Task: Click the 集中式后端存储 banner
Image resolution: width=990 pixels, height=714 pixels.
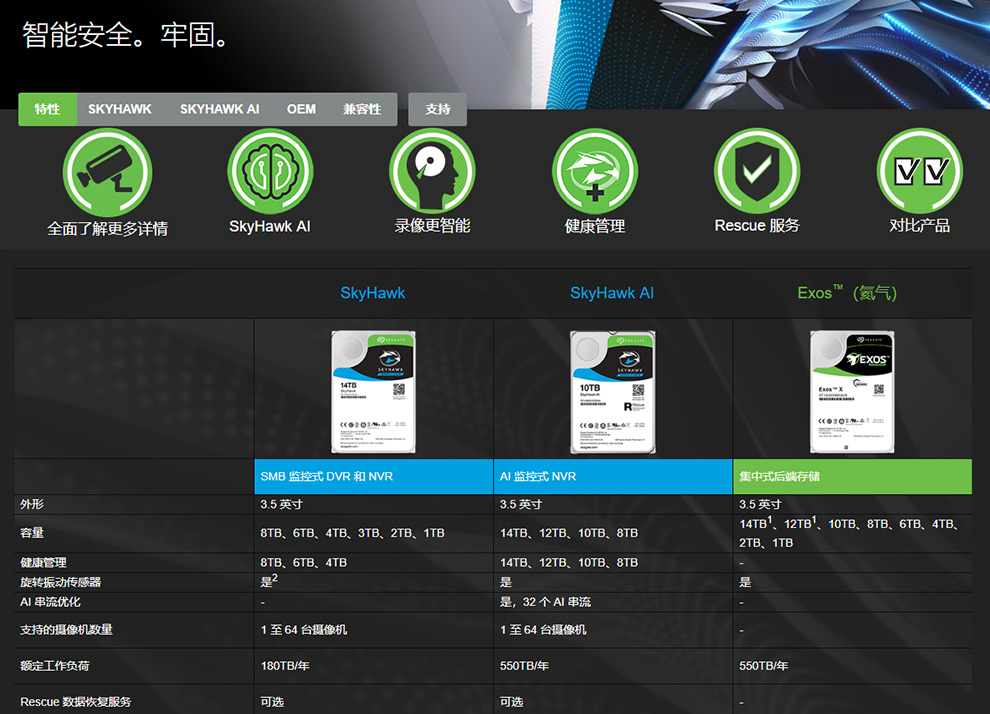Action: [852, 477]
